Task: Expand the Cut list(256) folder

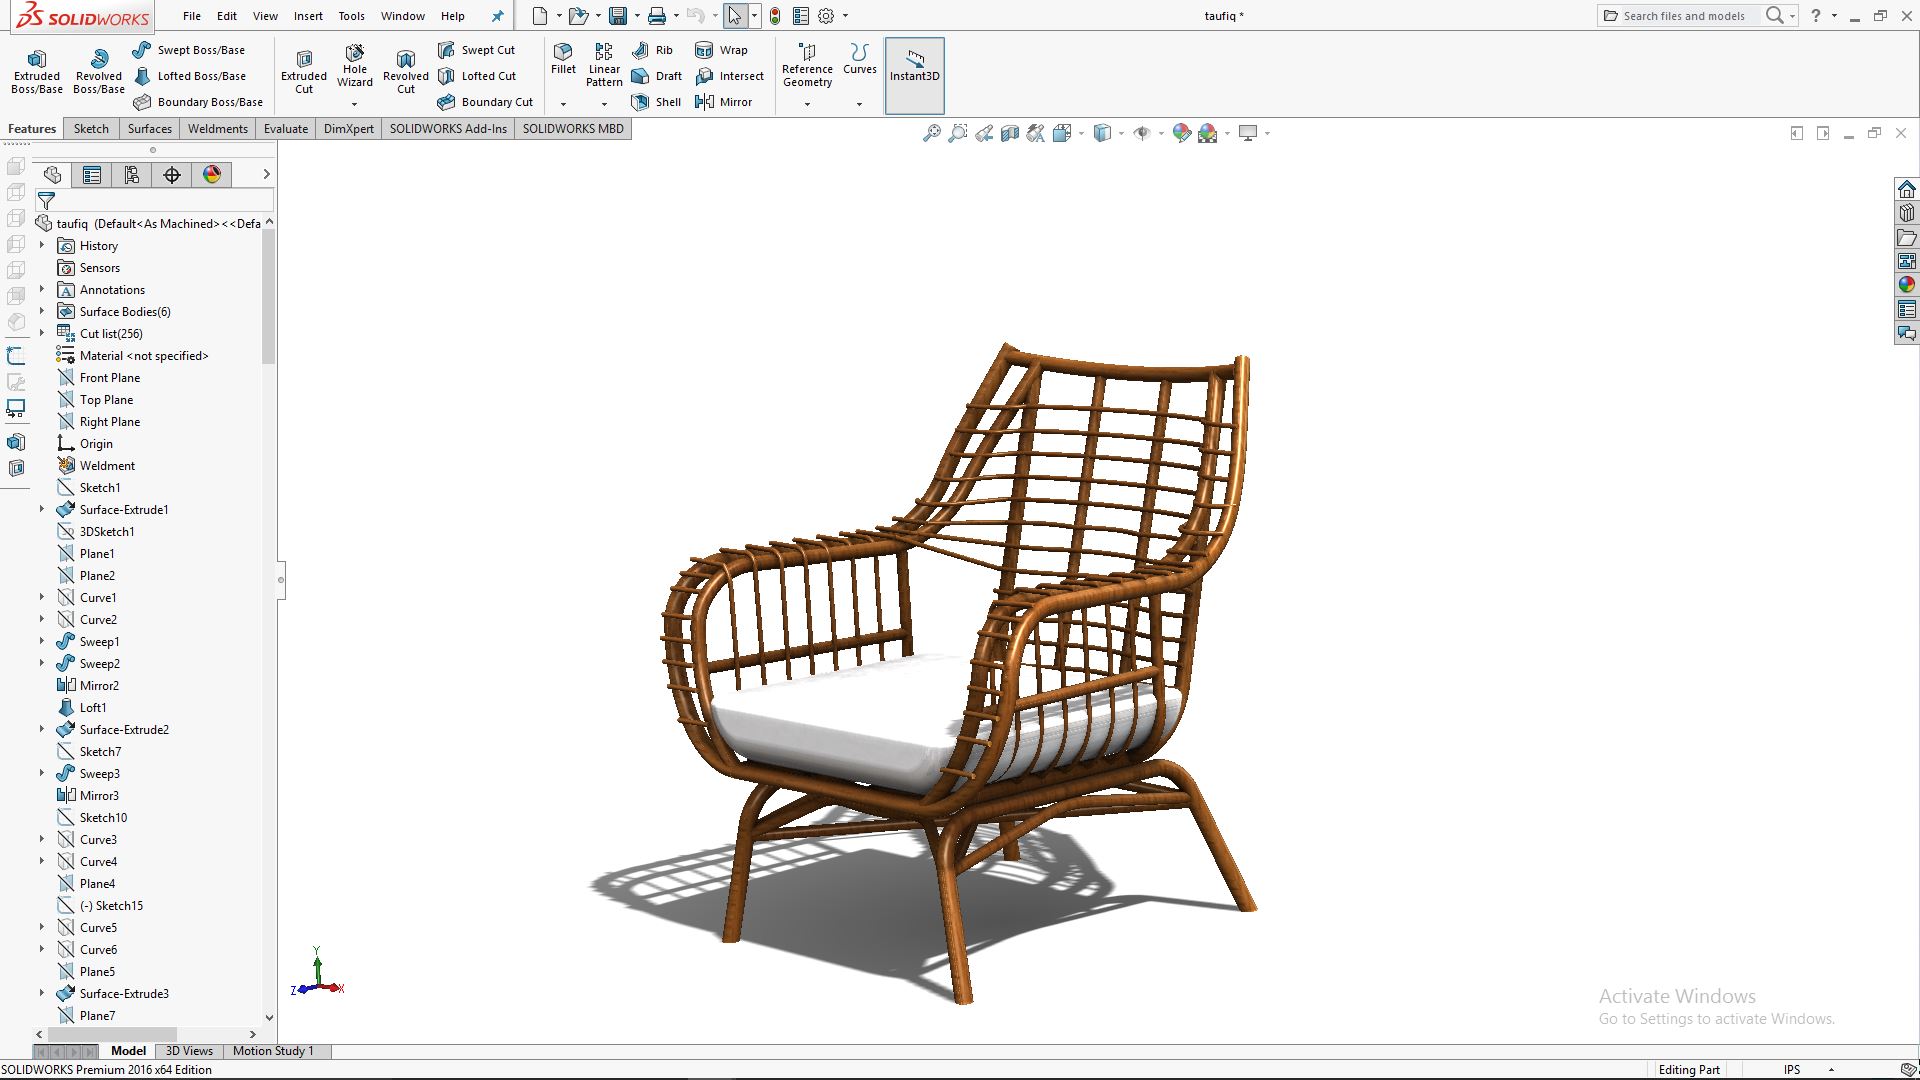Action: 42,333
